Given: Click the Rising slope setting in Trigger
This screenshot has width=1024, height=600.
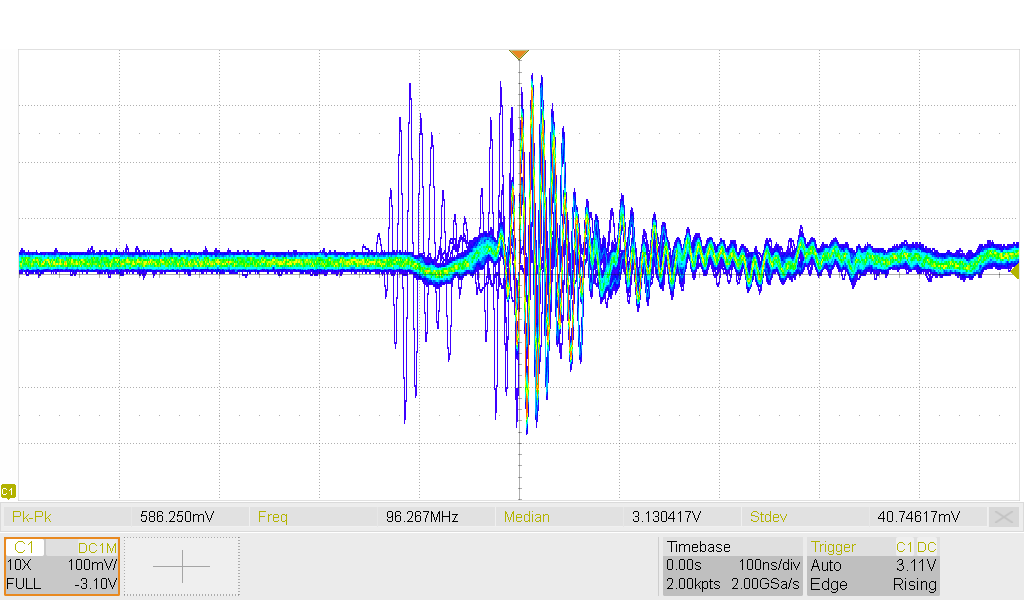Looking at the screenshot, I should [914, 584].
